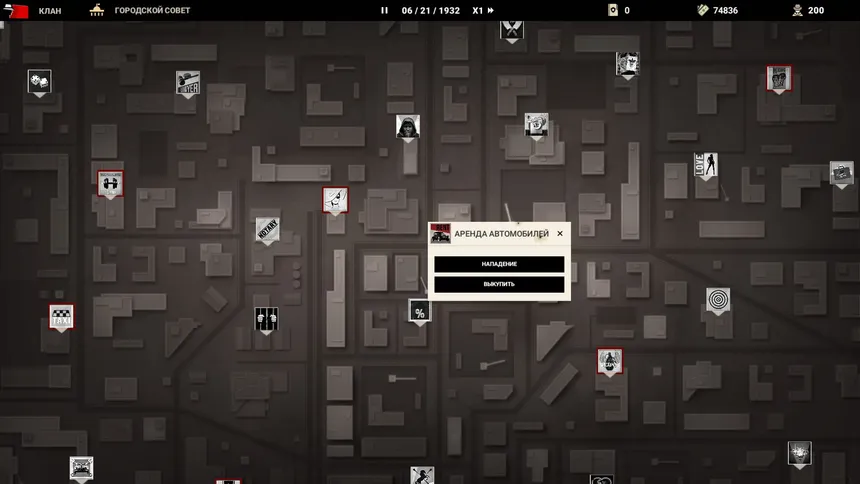Select the red-framed boxing gloves marker

coord(779,78)
